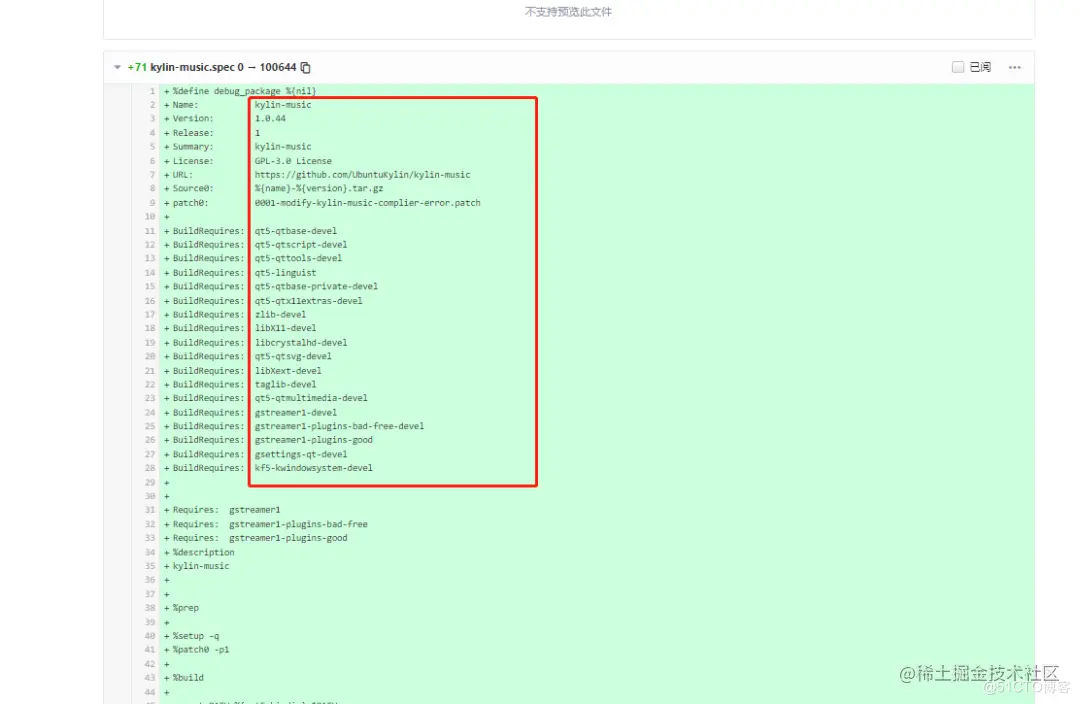Screen dimensions: 1080x704
Task: Open the three-dot file options menu
Action: pyautogui.click(x=1015, y=68)
